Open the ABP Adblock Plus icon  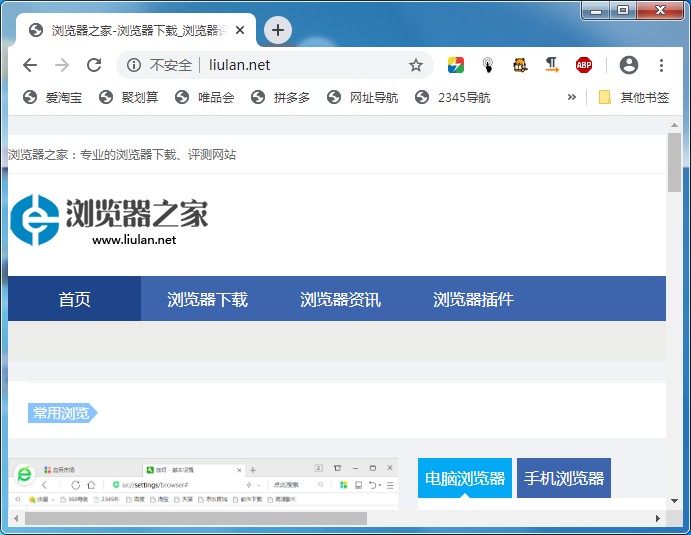(584, 65)
